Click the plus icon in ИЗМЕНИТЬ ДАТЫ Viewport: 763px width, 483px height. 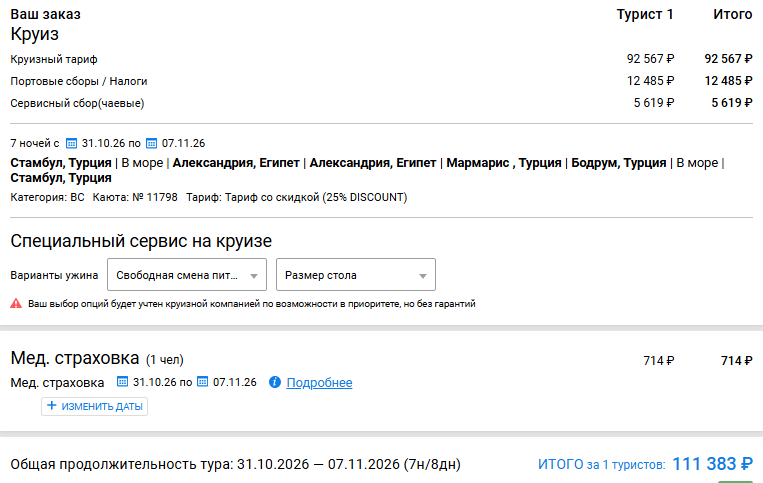(x=52, y=406)
